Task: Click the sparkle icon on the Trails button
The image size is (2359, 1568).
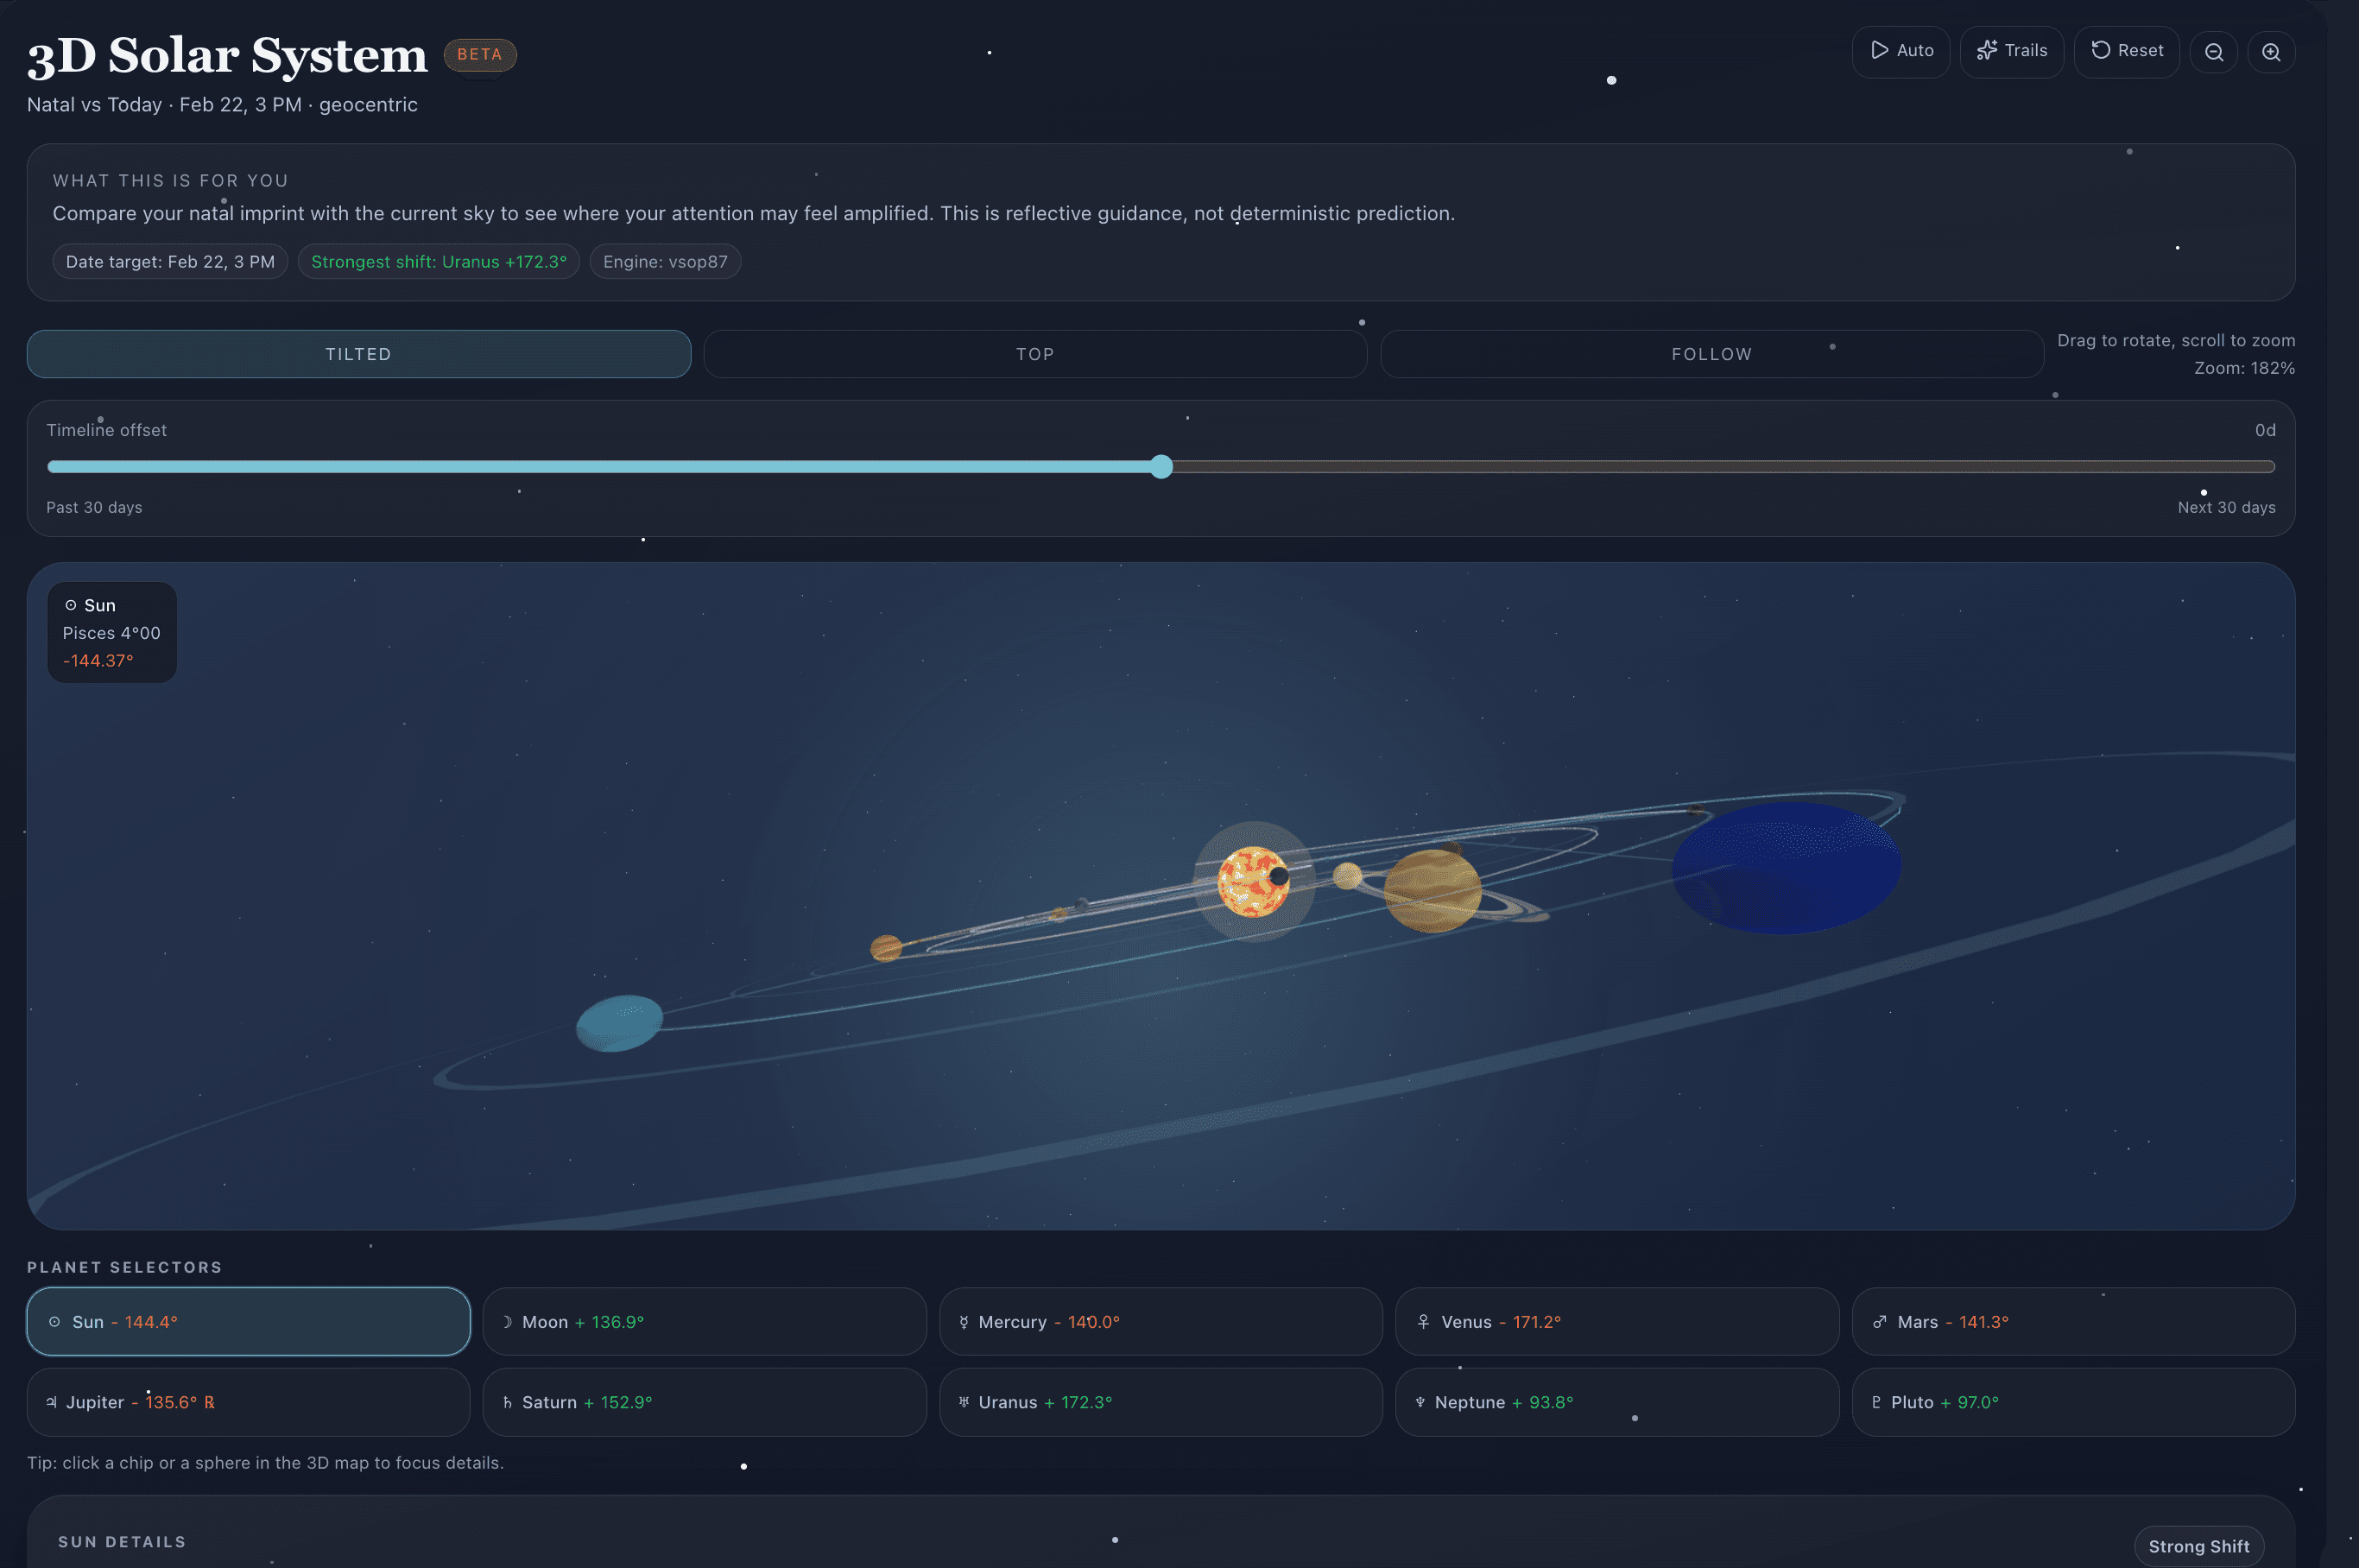Action: click(1987, 50)
